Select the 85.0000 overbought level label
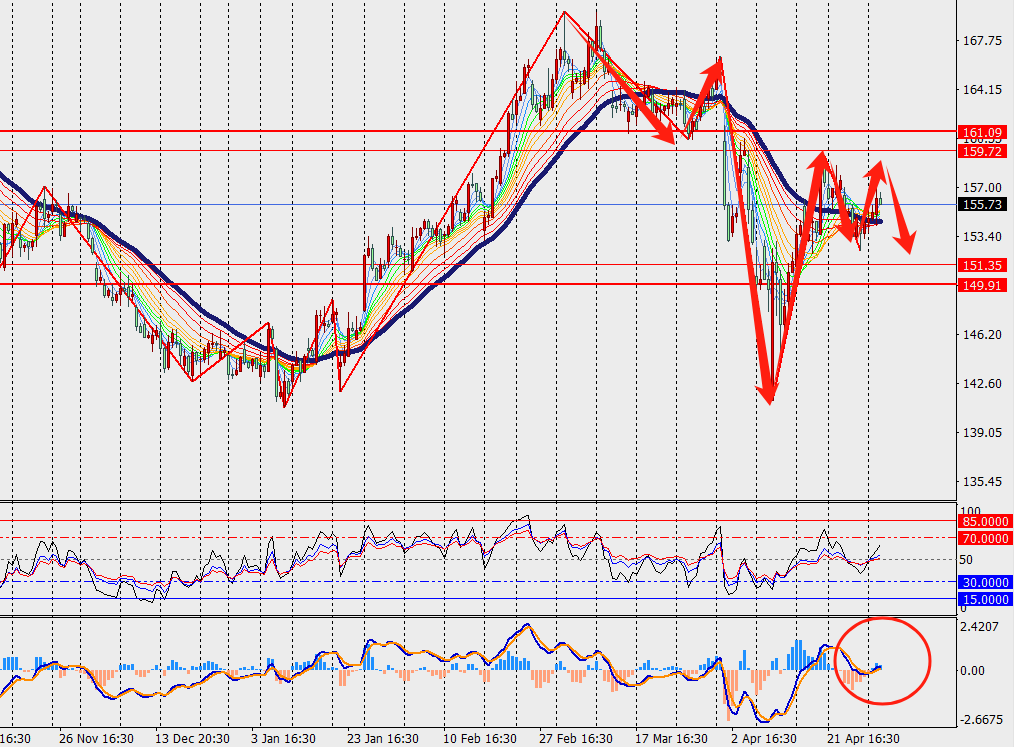 [x=984, y=521]
